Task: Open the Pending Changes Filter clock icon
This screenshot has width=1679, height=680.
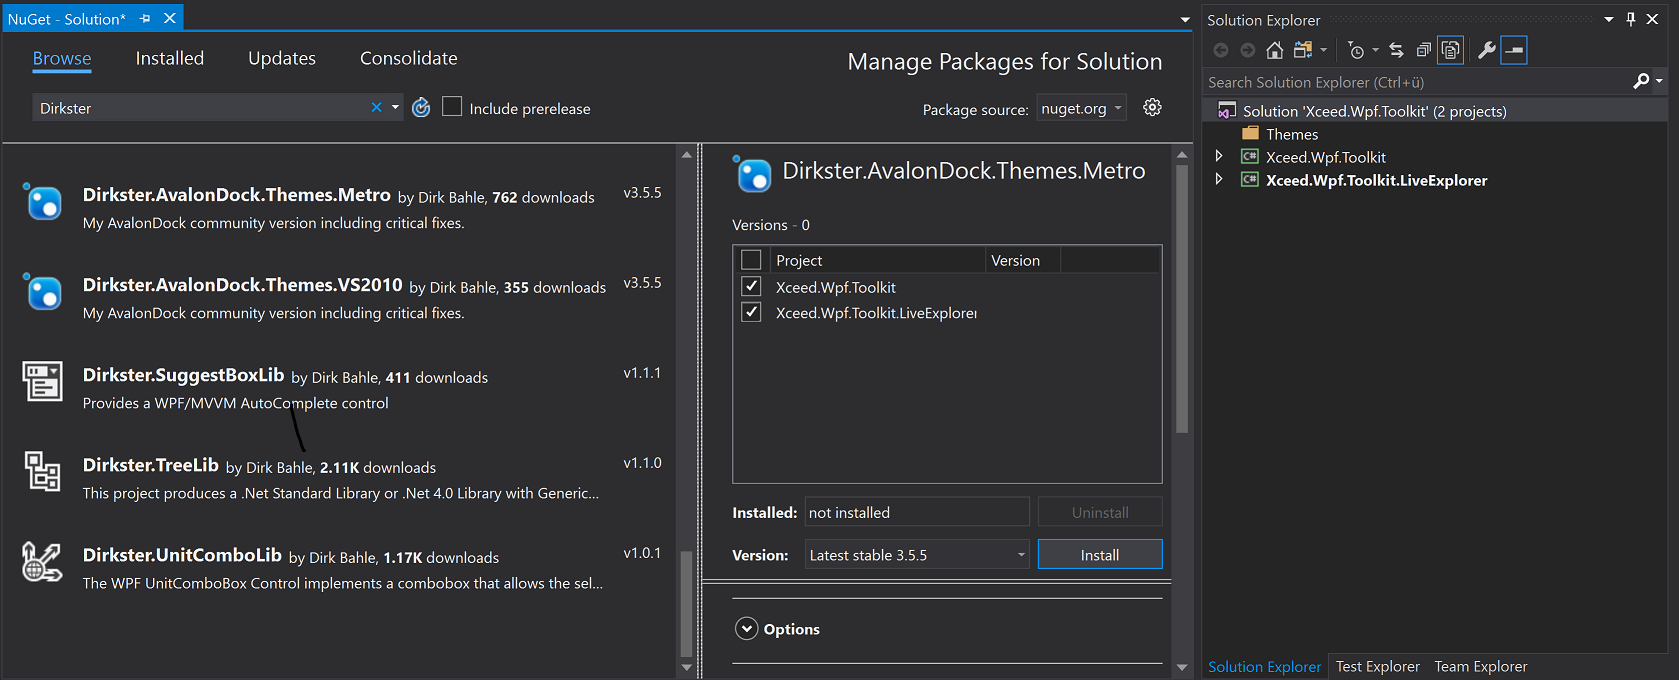Action: 1356,50
